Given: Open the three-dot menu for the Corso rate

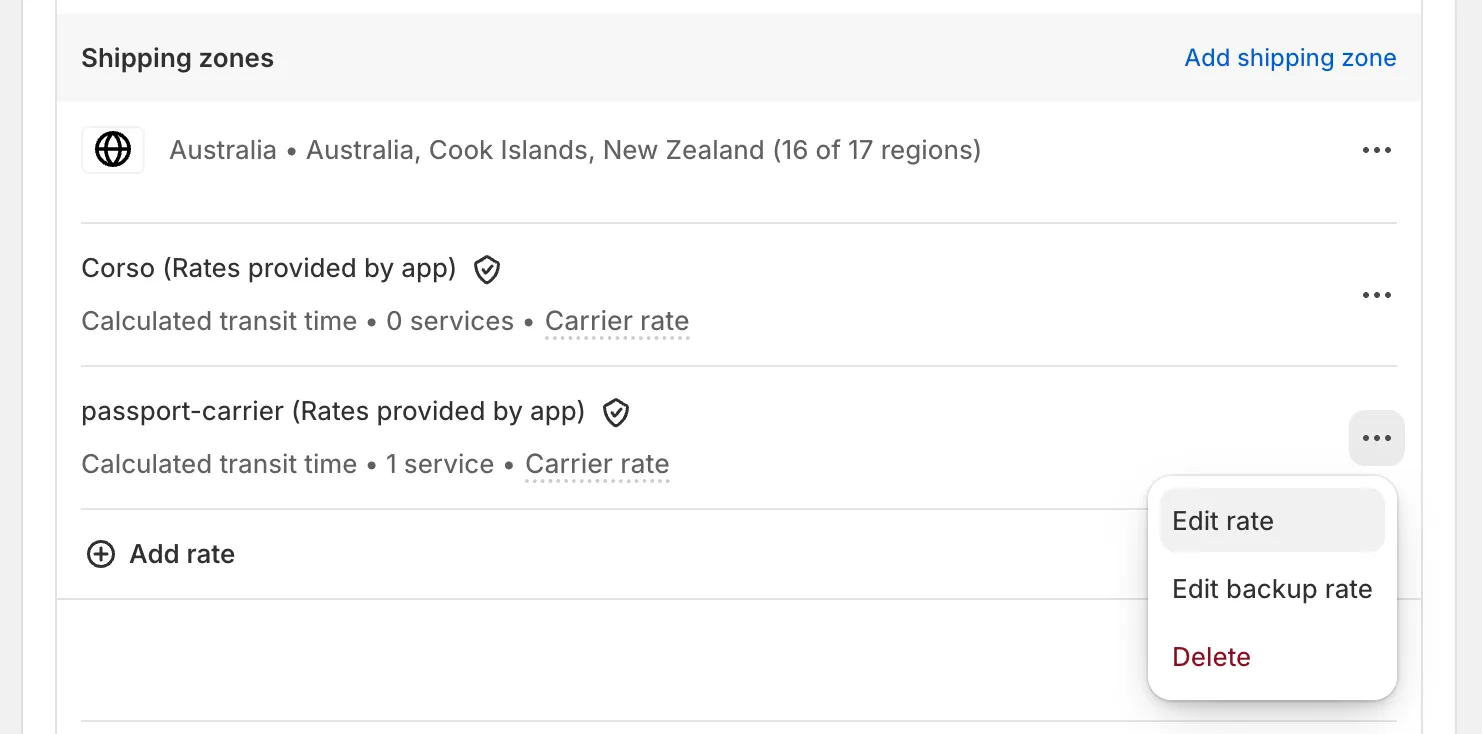Looking at the screenshot, I should [x=1376, y=295].
